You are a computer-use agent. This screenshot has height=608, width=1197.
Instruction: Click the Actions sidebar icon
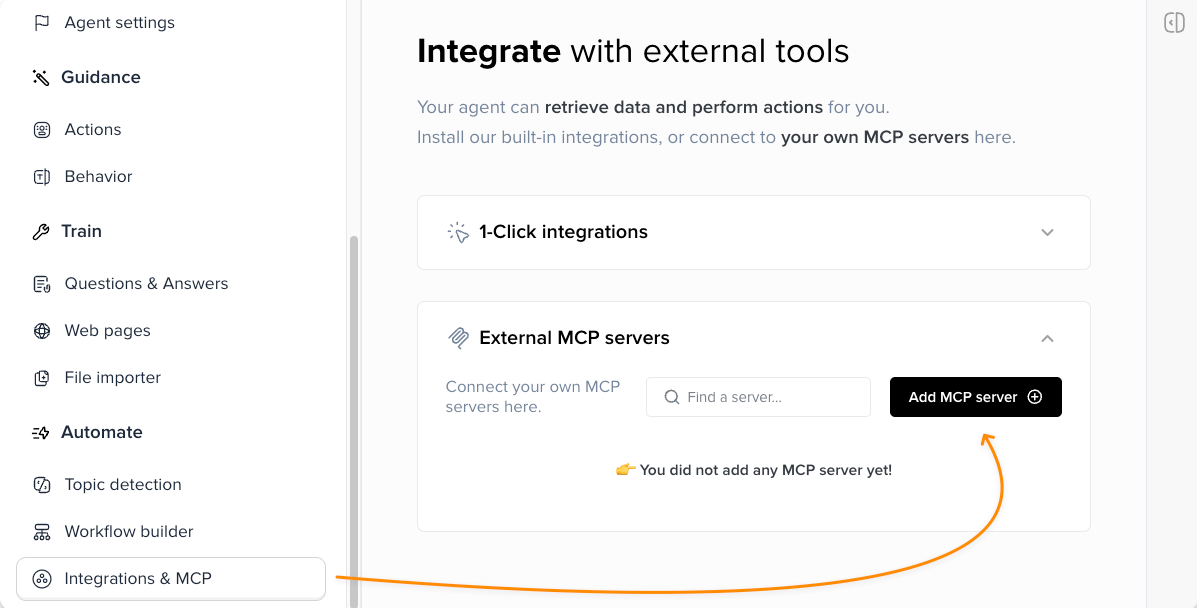42,129
